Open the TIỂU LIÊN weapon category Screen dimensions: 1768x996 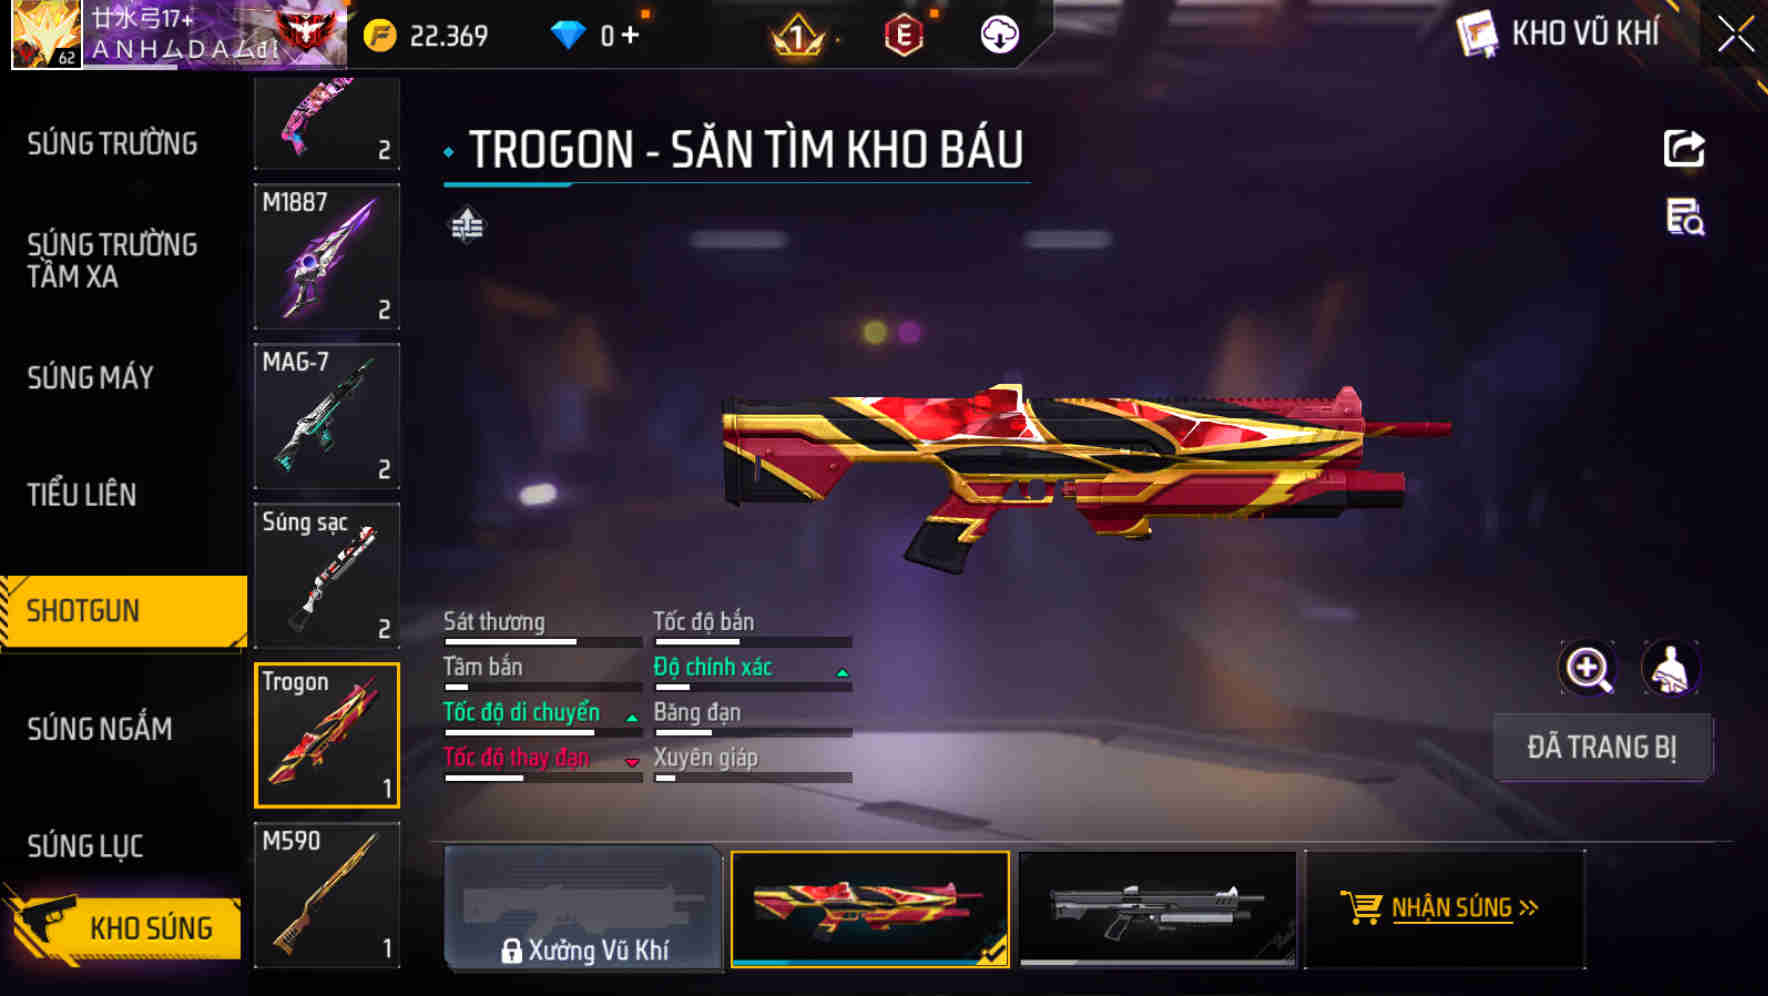tap(82, 495)
